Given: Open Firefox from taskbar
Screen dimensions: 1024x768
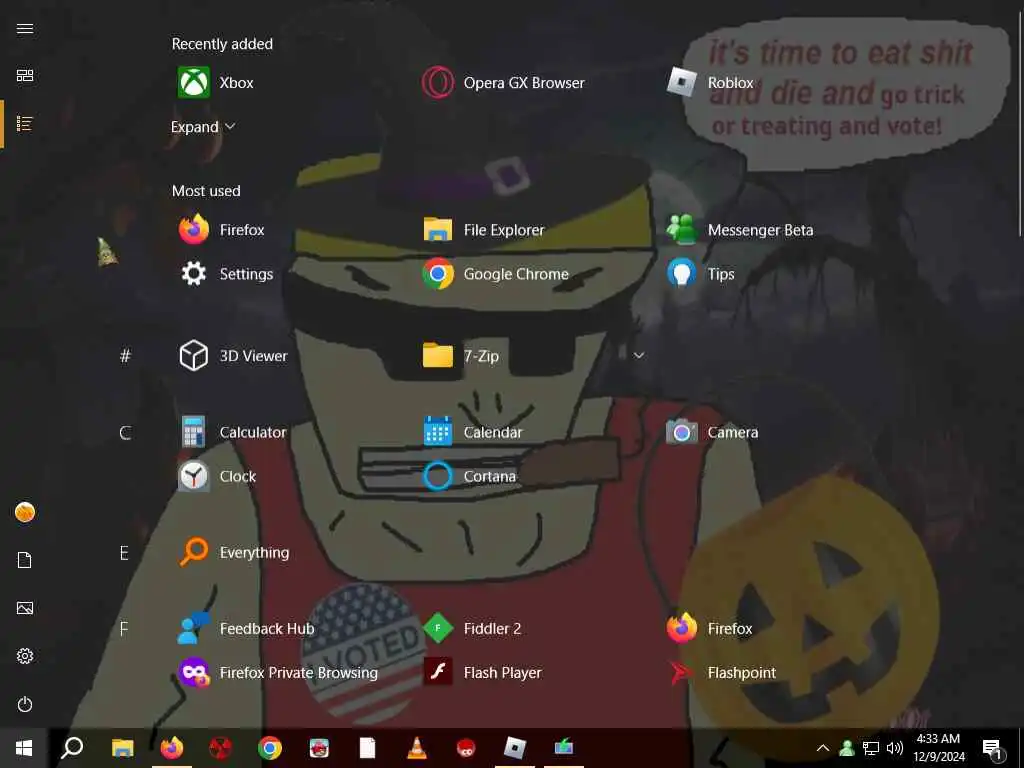Looking at the screenshot, I should [x=172, y=748].
